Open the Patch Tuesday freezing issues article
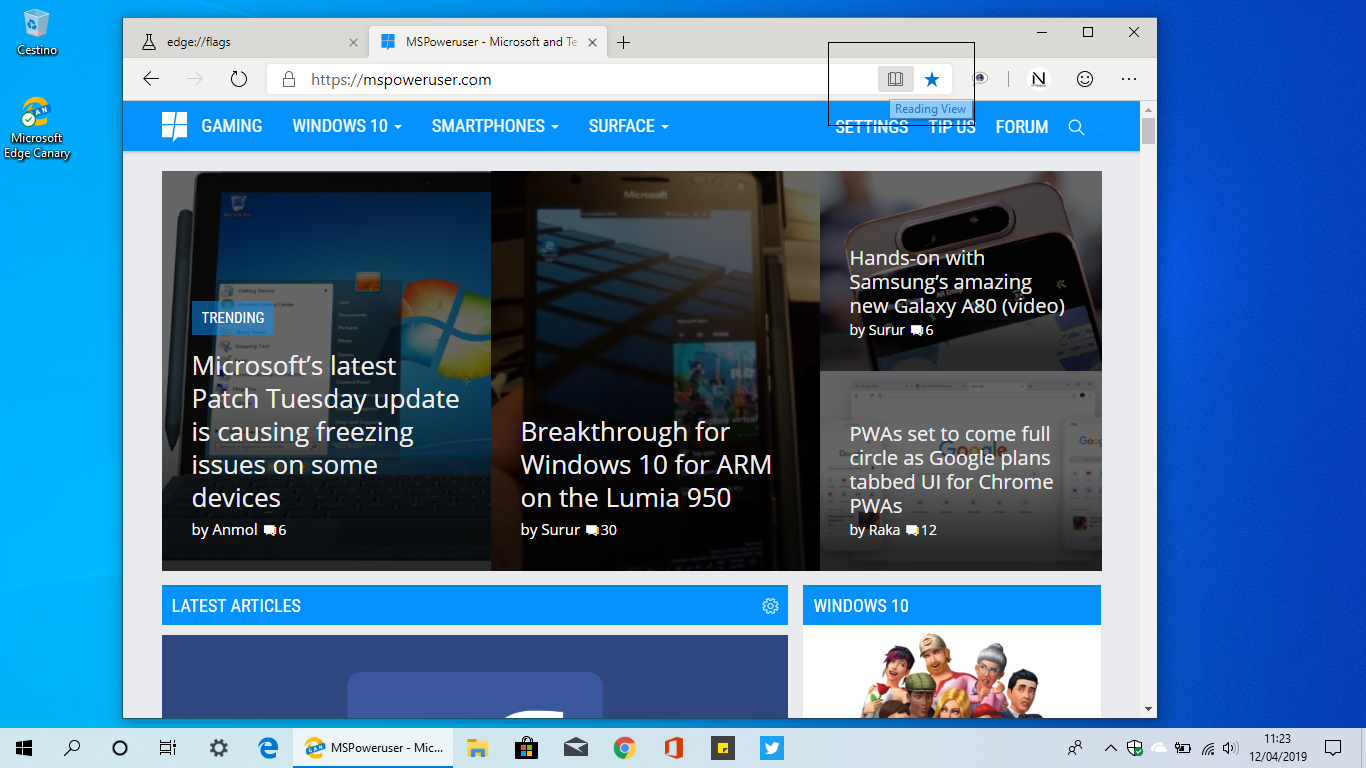Screen dimensions: 1366x768 (325, 432)
